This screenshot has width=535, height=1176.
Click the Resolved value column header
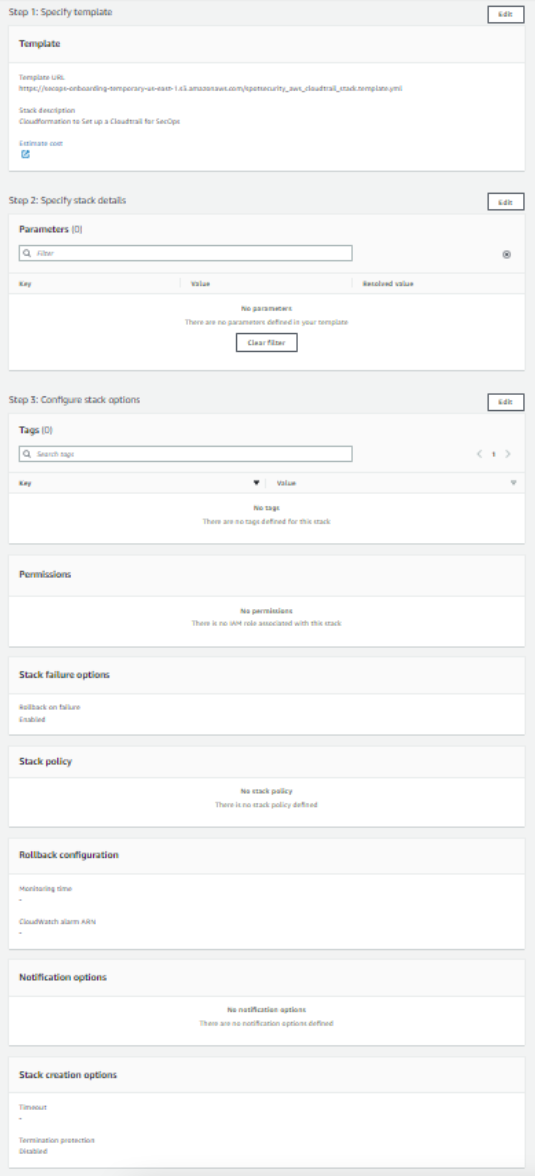pyautogui.click(x=388, y=284)
